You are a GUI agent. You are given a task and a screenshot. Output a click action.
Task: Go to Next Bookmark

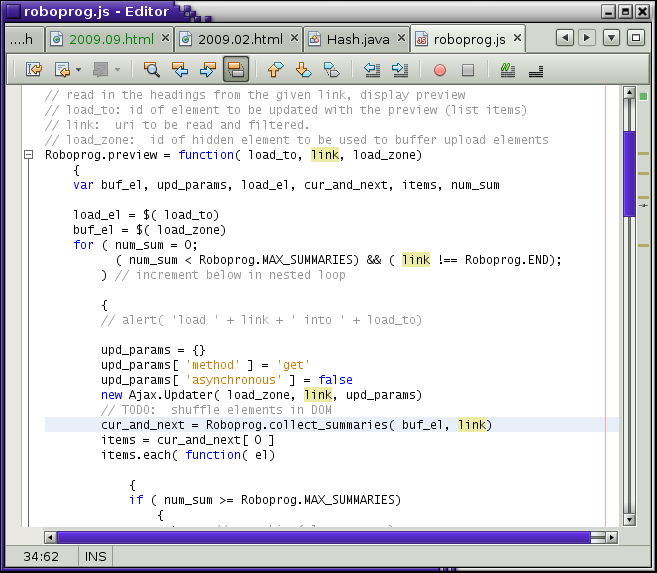pos(303,70)
